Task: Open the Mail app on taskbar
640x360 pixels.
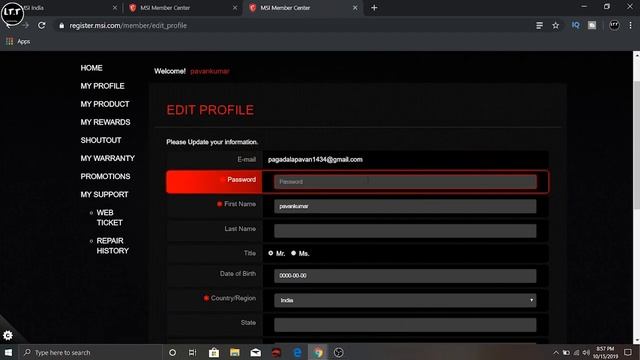Action: [x=256, y=352]
